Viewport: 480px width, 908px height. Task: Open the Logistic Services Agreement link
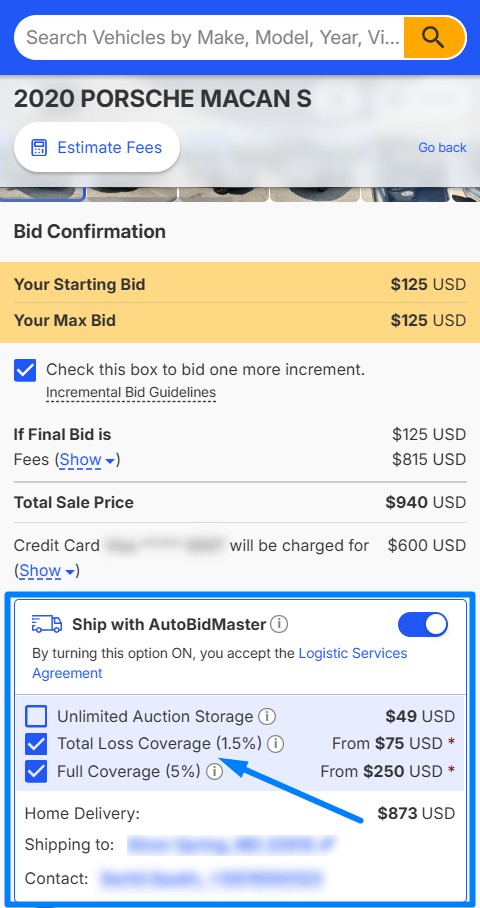point(219,663)
